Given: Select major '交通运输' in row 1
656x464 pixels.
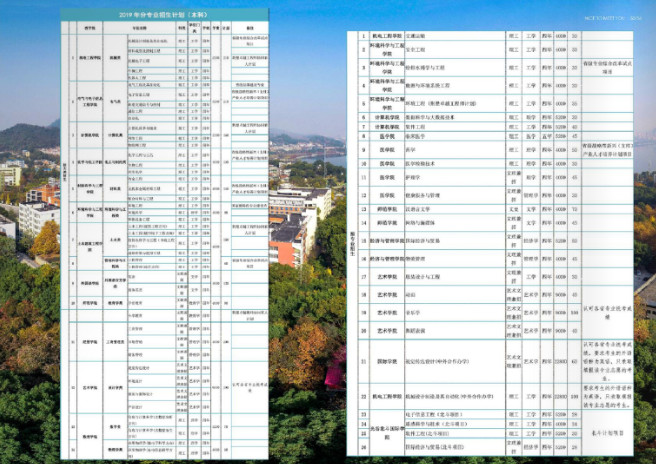Looking at the screenshot, I should point(415,36).
